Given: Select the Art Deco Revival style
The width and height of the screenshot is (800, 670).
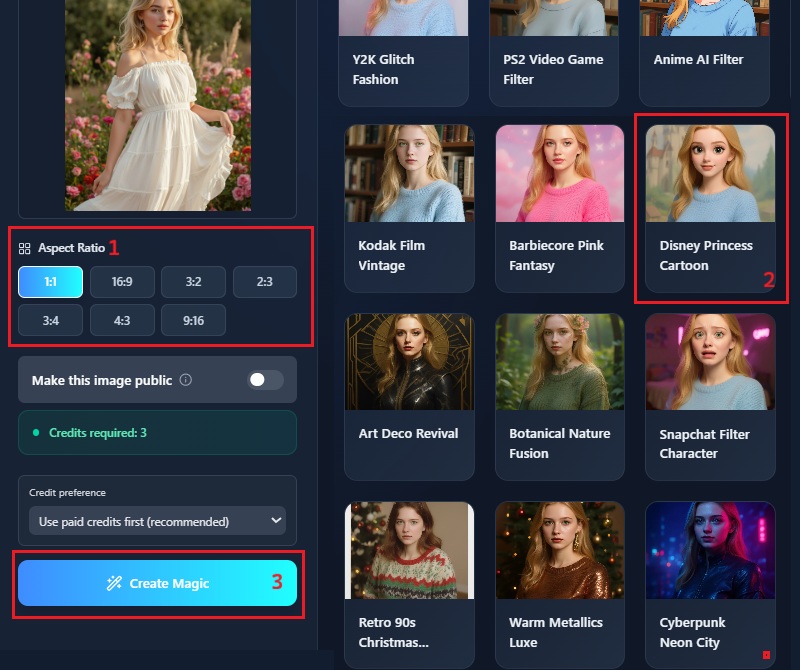Looking at the screenshot, I should pos(409,397).
